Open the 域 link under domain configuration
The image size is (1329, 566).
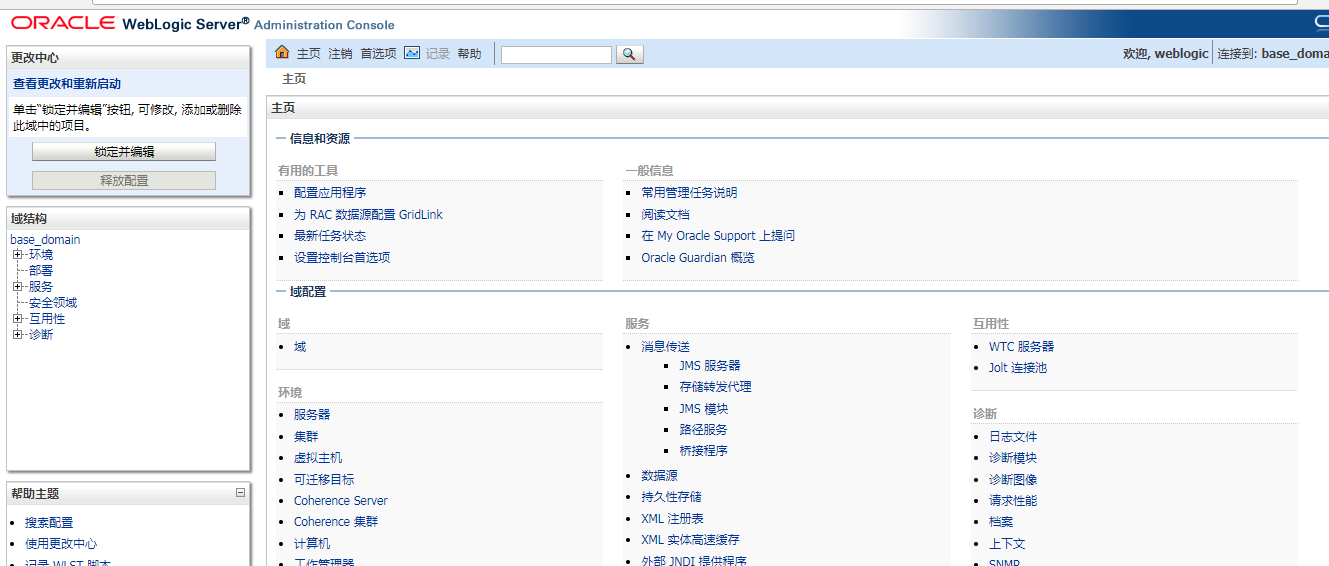300,347
